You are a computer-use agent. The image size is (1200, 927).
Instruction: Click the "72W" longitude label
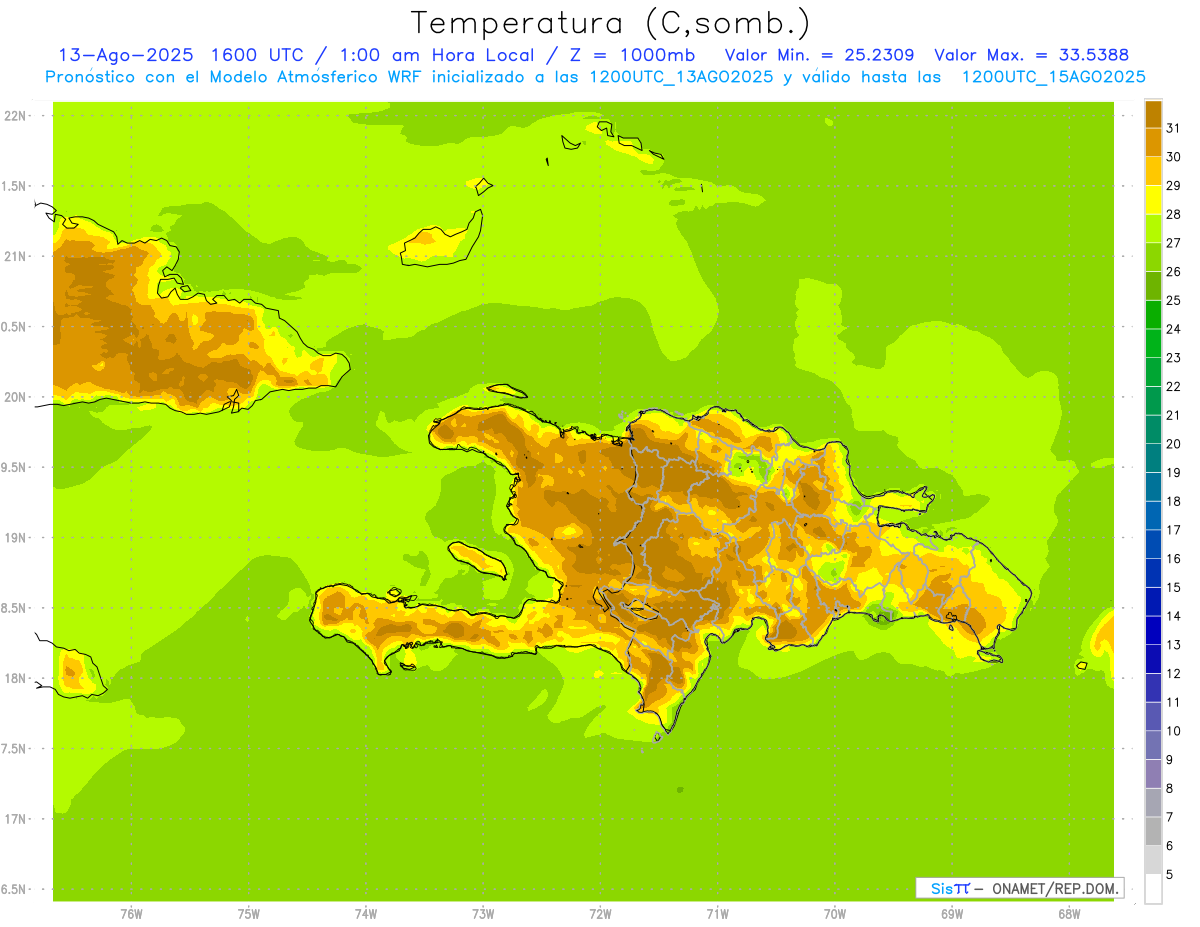click(x=600, y=914)
